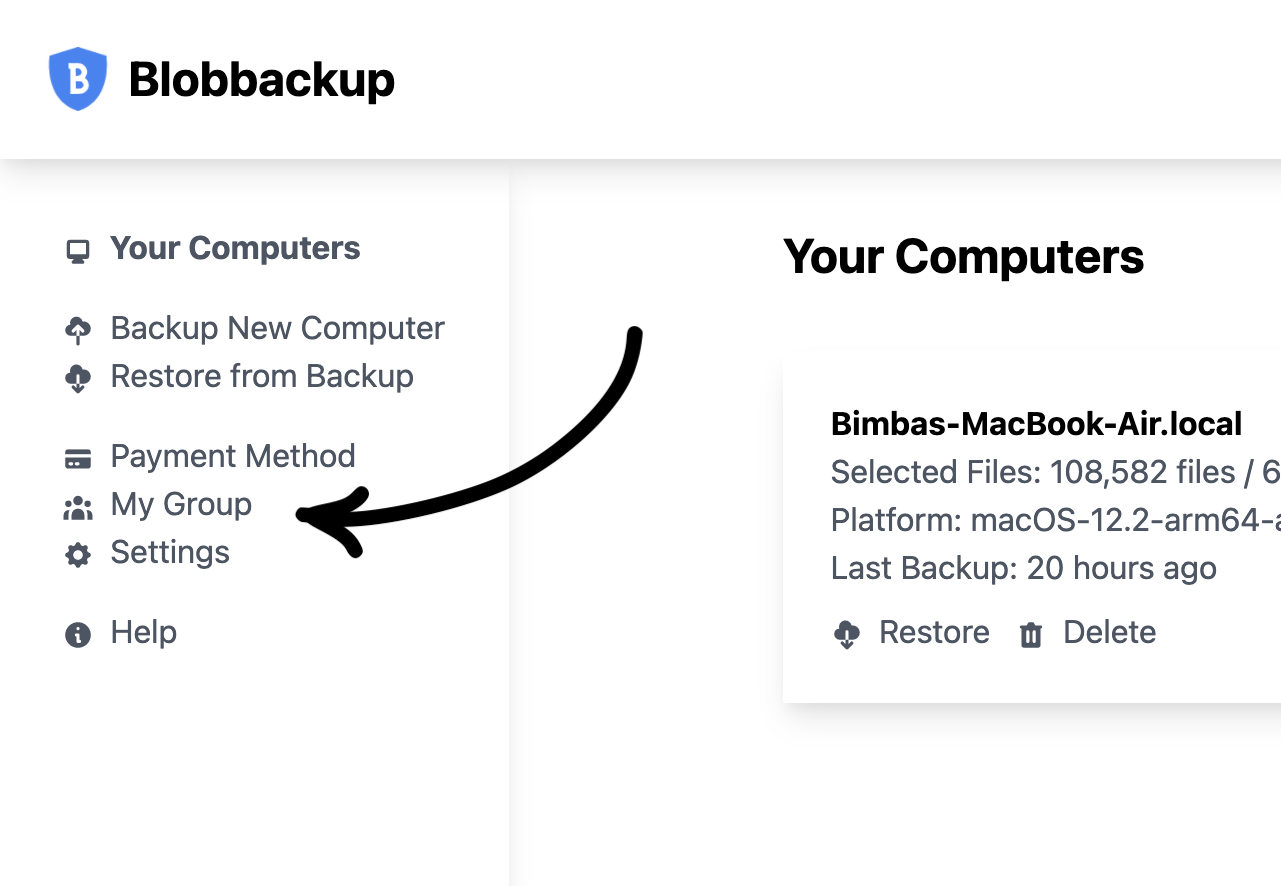The width and height of the screenshot is (1281, 886).
Task: Click the trash icon on the computer card
Action: coord(1031,634)
